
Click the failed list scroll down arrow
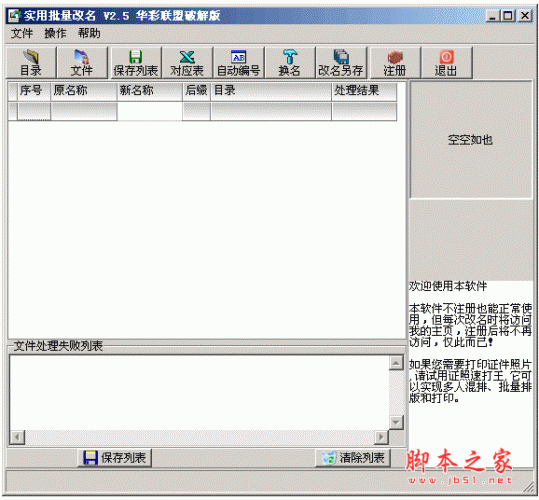[396, 422]
